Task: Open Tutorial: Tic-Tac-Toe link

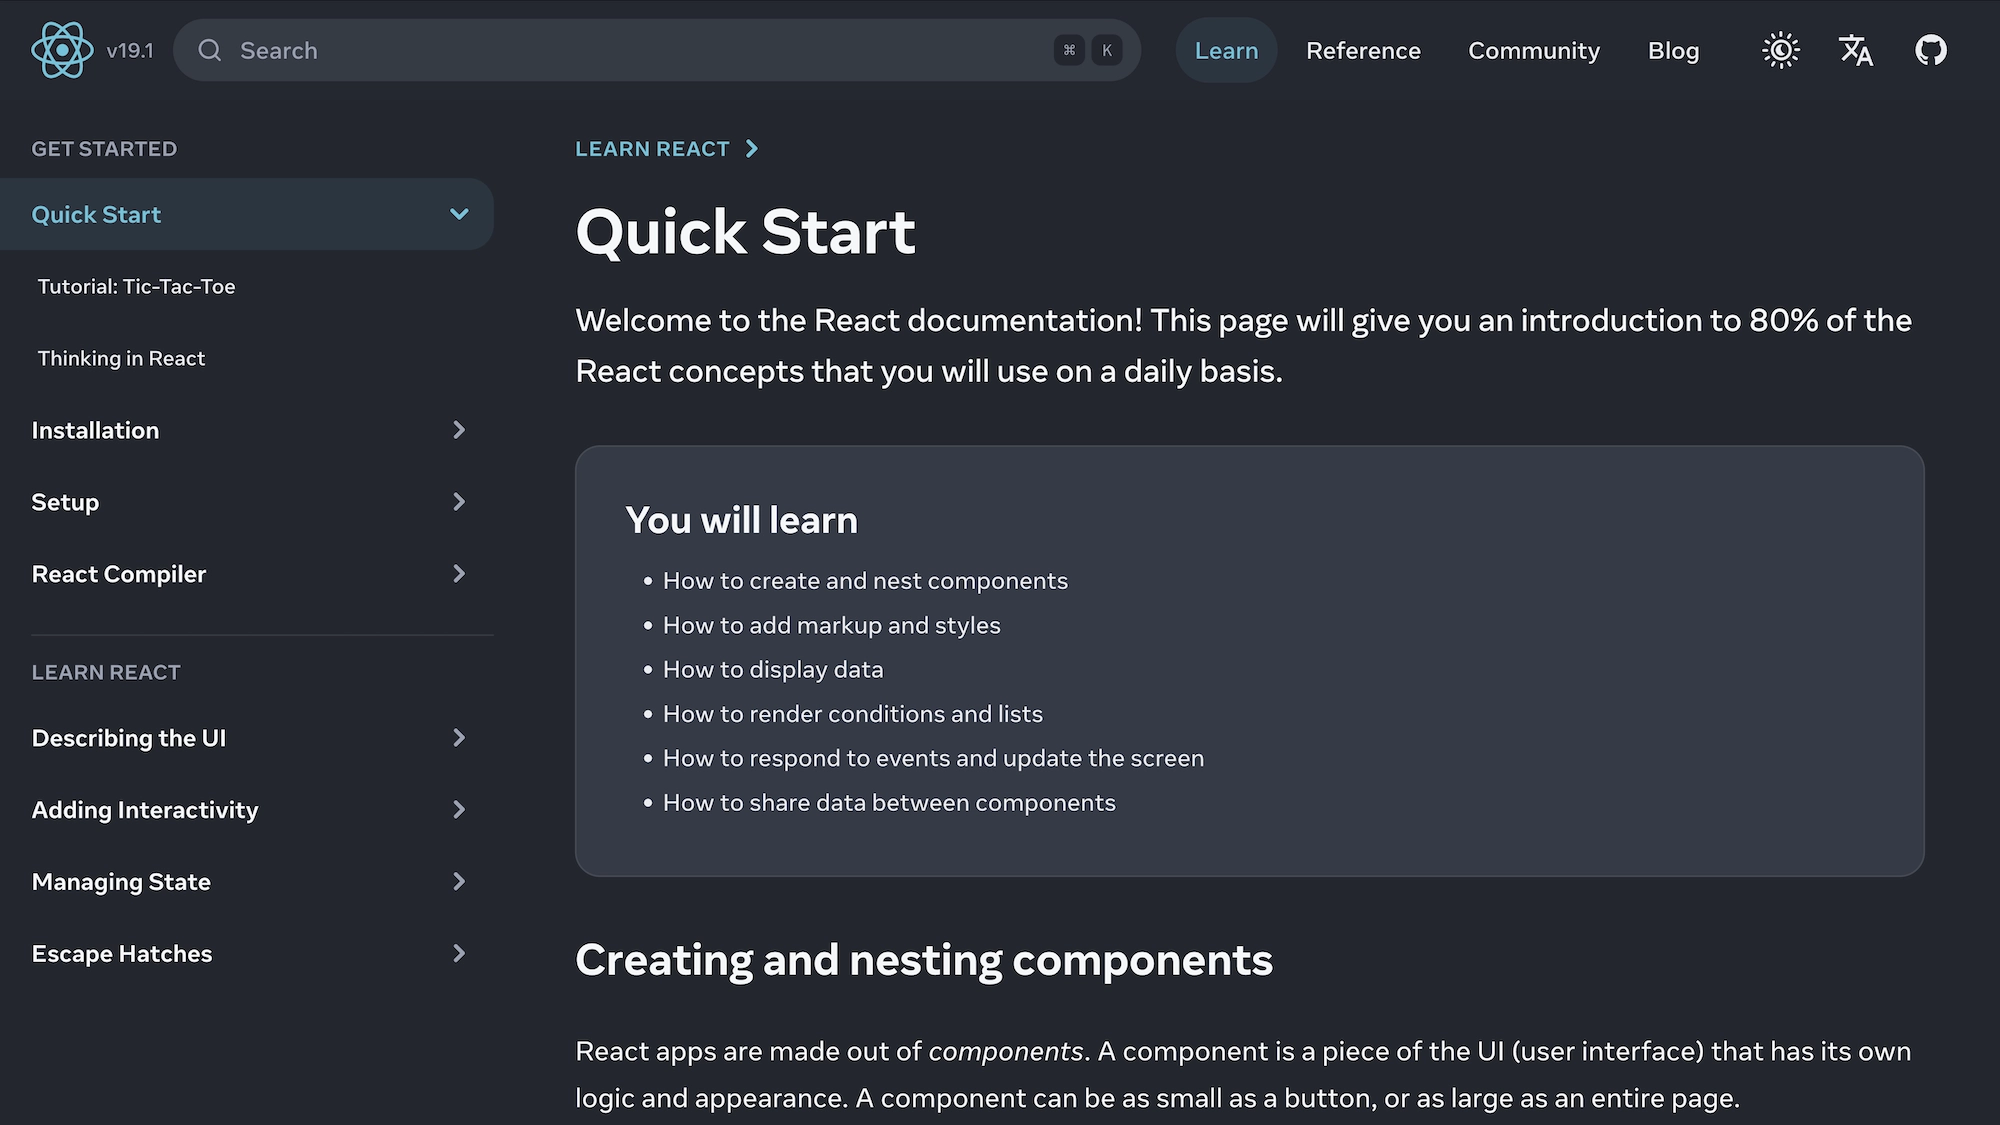Action: tap(136, 287)
